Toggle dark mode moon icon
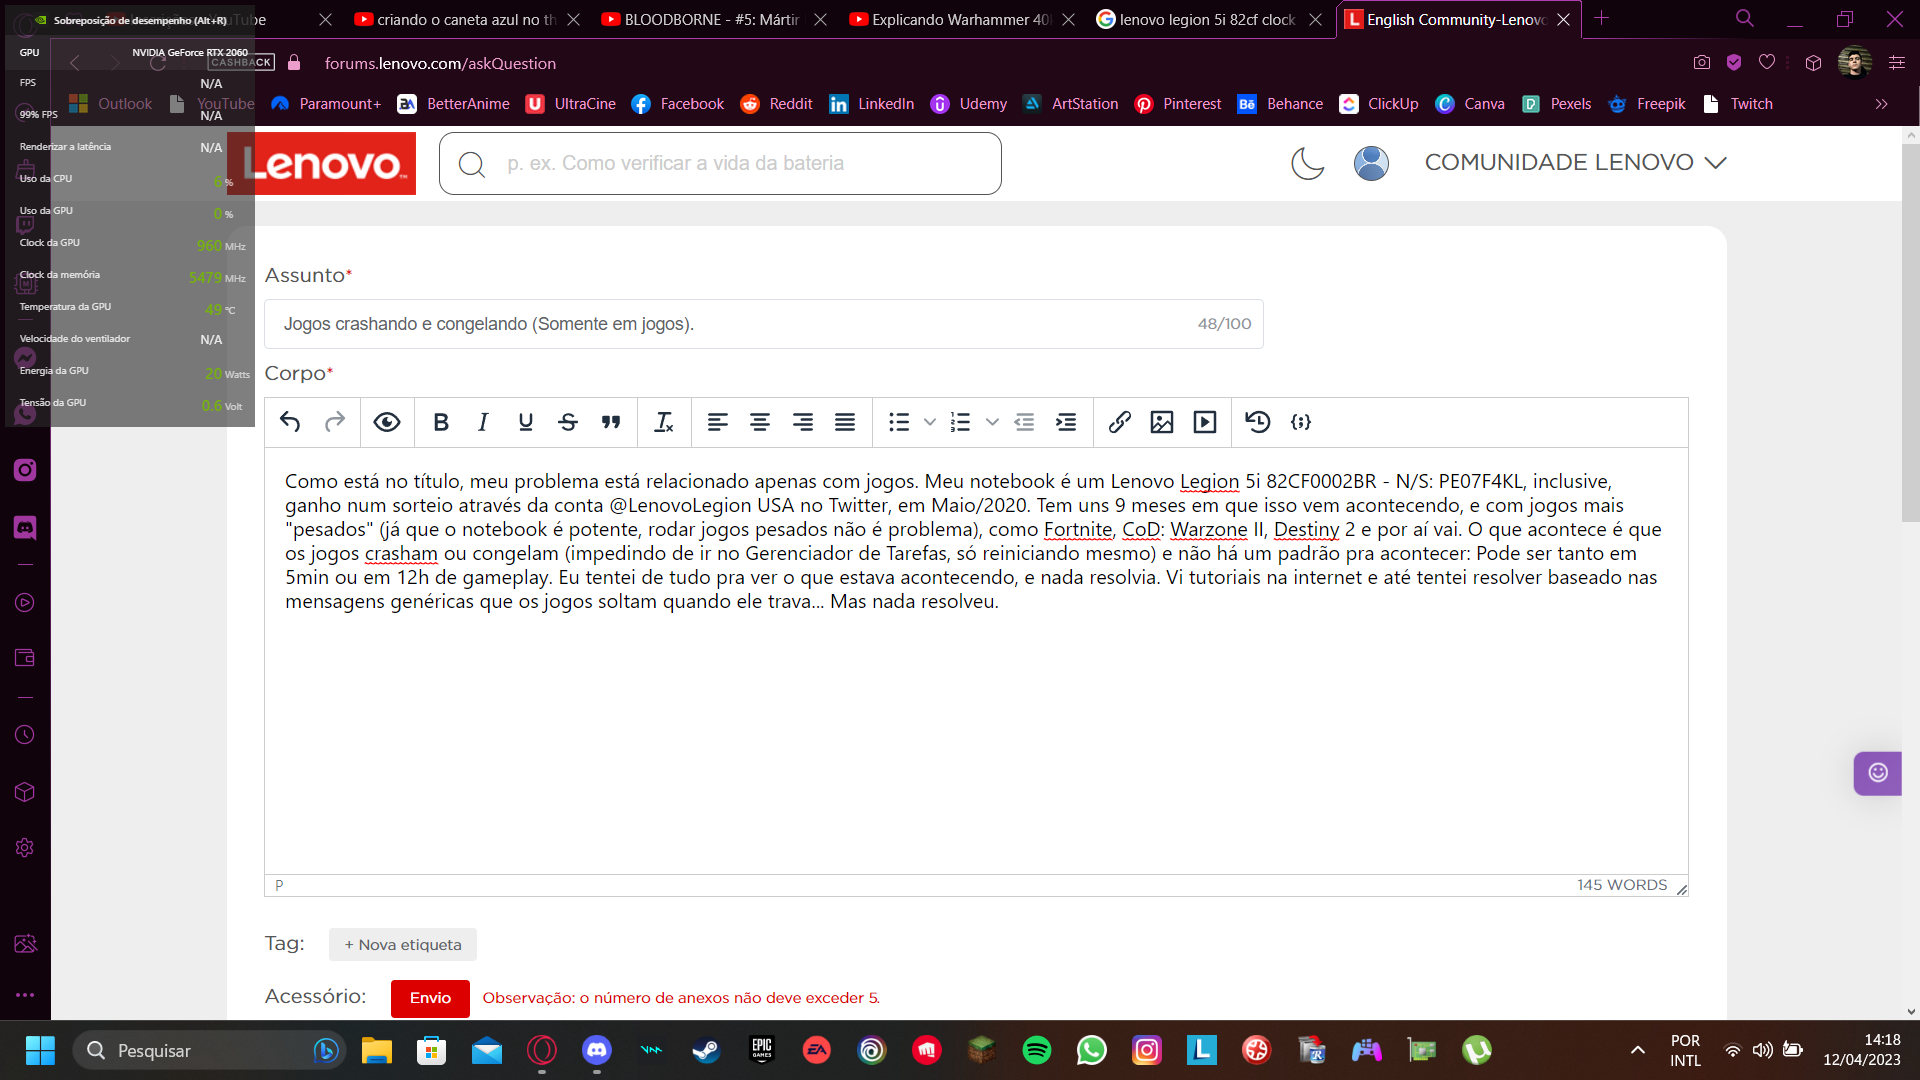The width and height of the screenshot is (1920, 1080). [1307, 163]
